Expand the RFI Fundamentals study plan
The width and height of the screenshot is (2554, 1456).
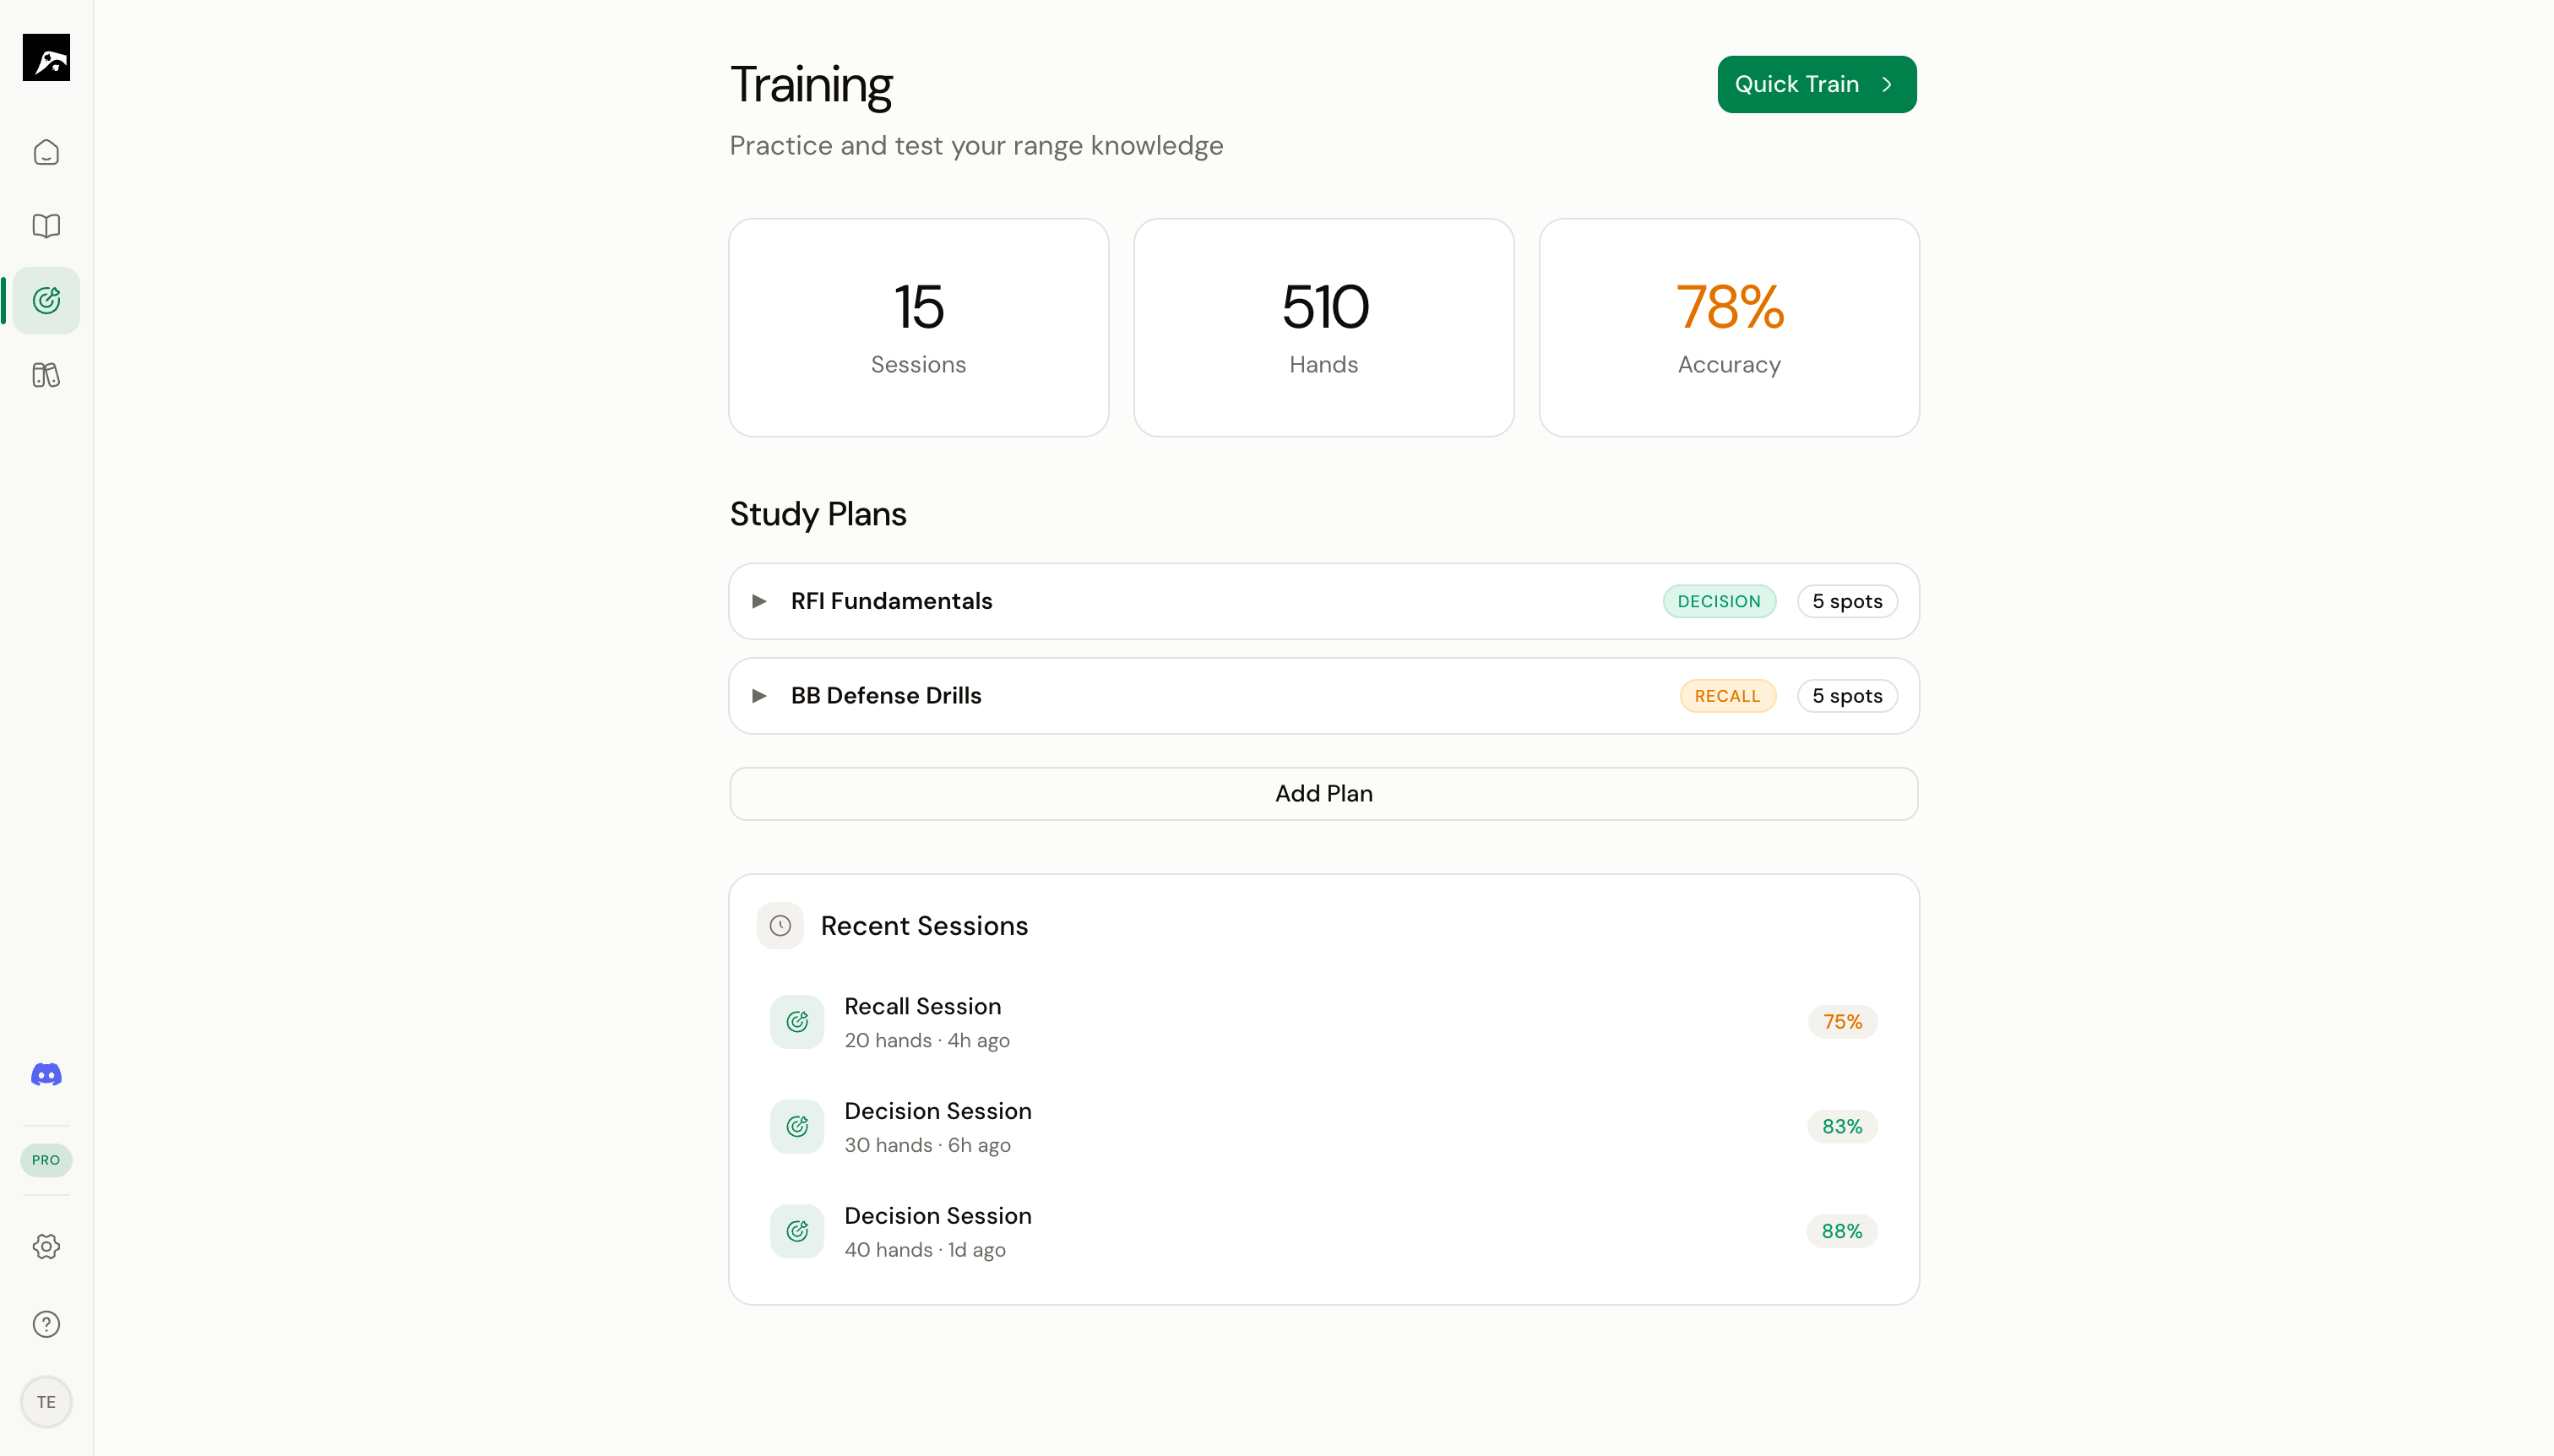tap(758, 600)
